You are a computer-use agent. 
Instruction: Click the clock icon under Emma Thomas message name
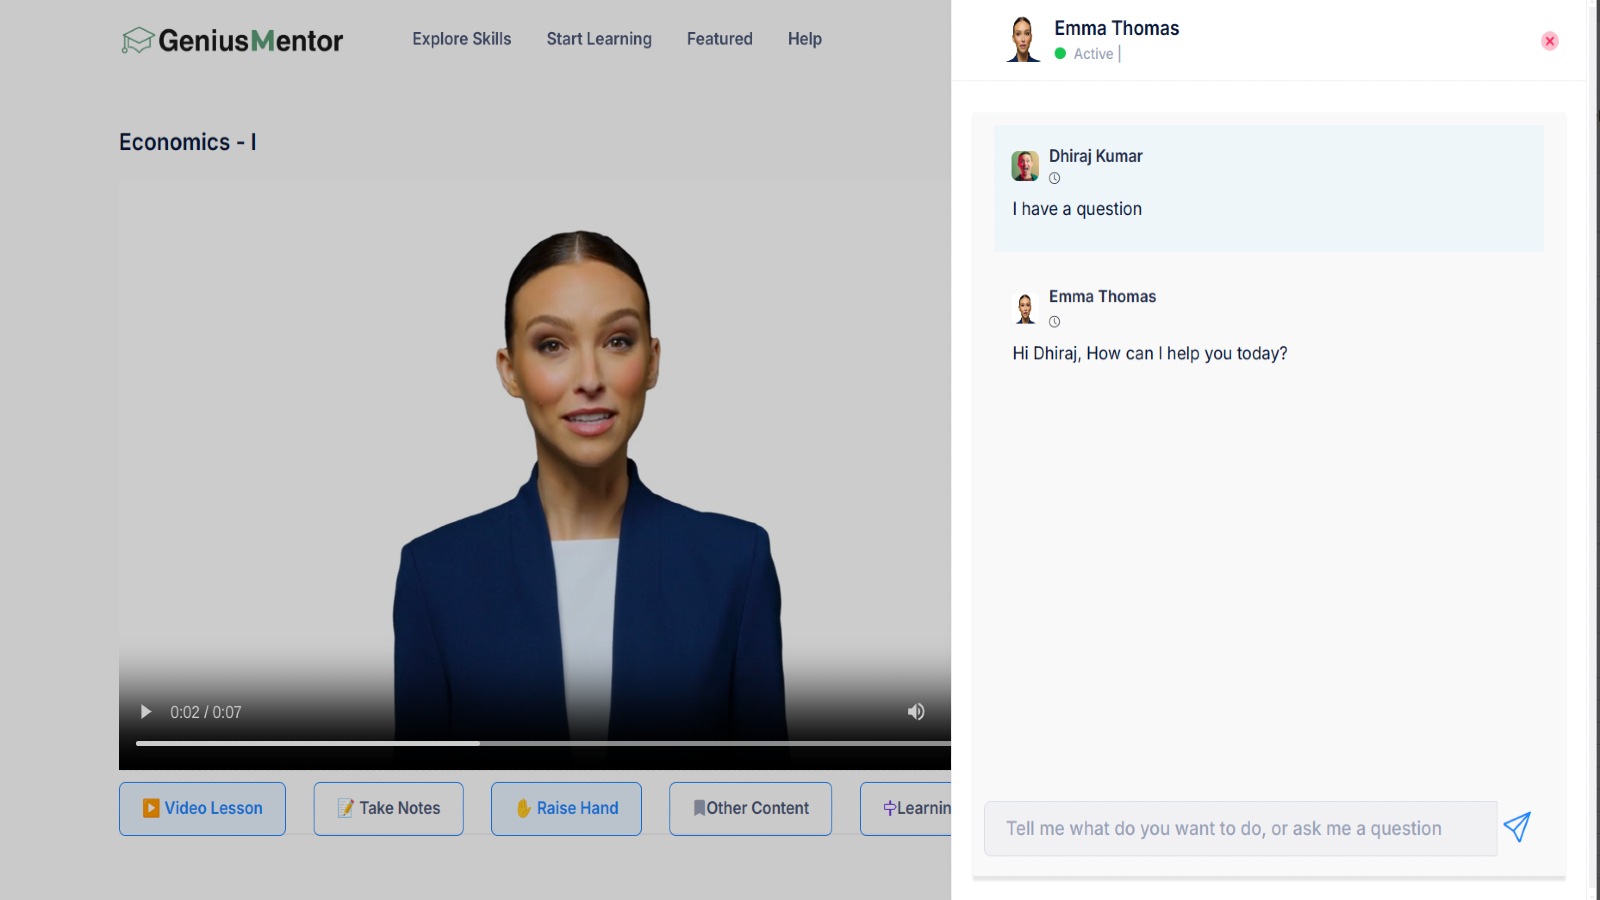point(1054,322)
